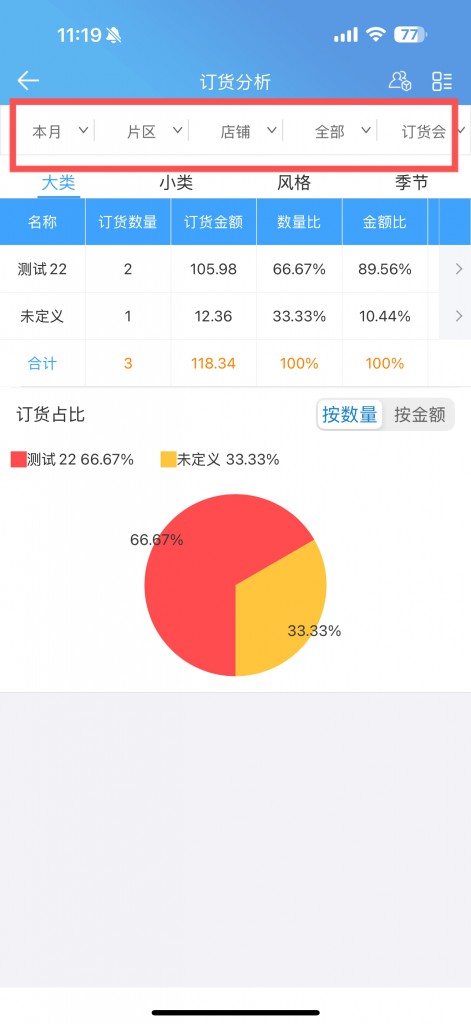The height and width of the screenshot is (1024, 471).
Task: Open the 店铺 filter dropdown
Action: point(248,131)
